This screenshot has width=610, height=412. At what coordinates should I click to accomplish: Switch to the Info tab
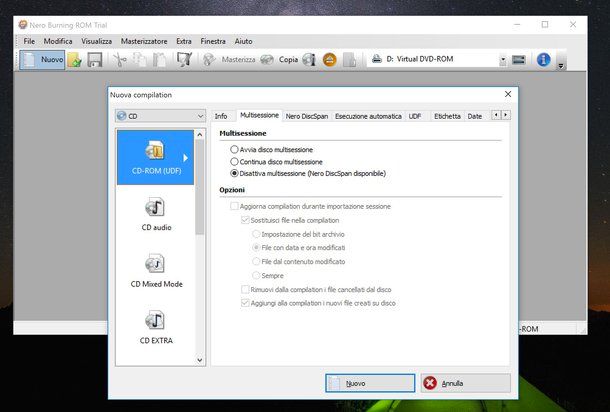221,116
